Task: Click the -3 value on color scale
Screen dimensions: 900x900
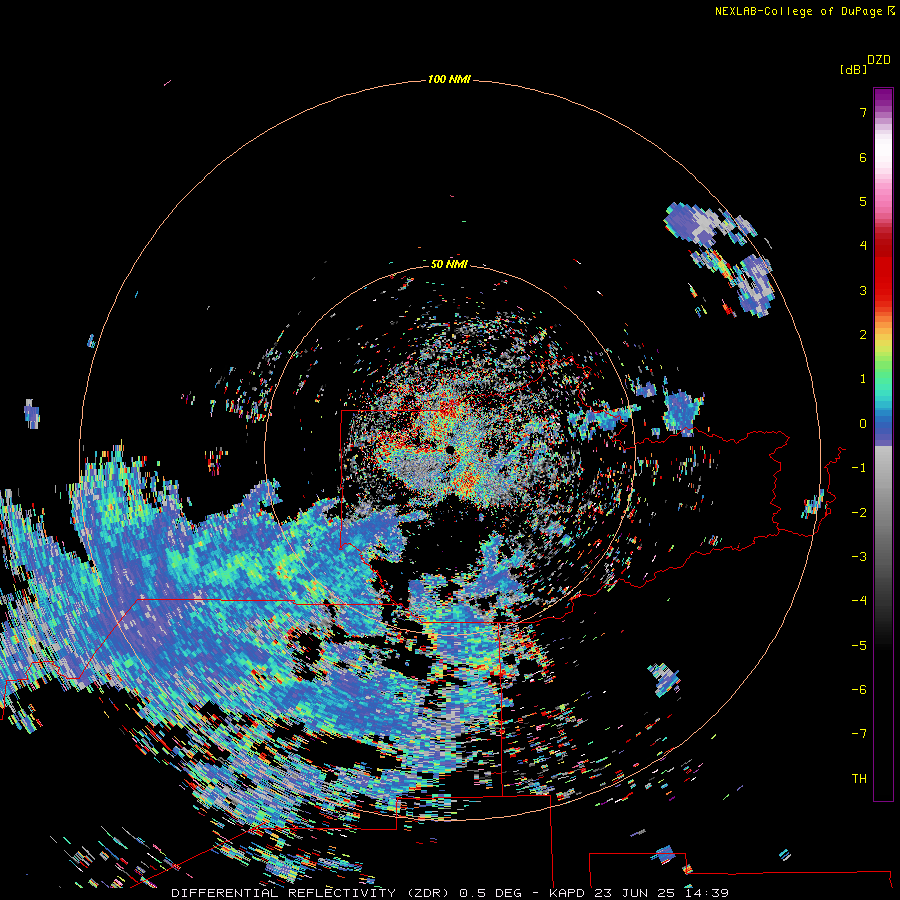Action: pos(859,557)
